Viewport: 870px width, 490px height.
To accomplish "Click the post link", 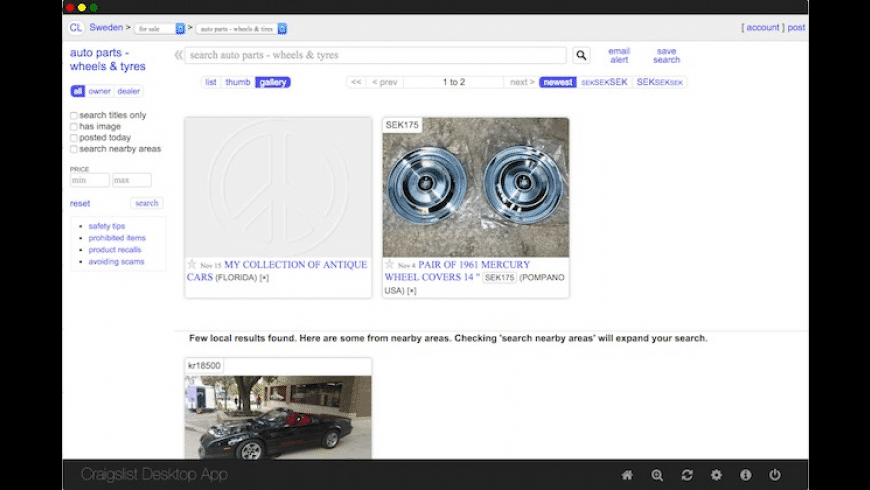I will (796, 27).
